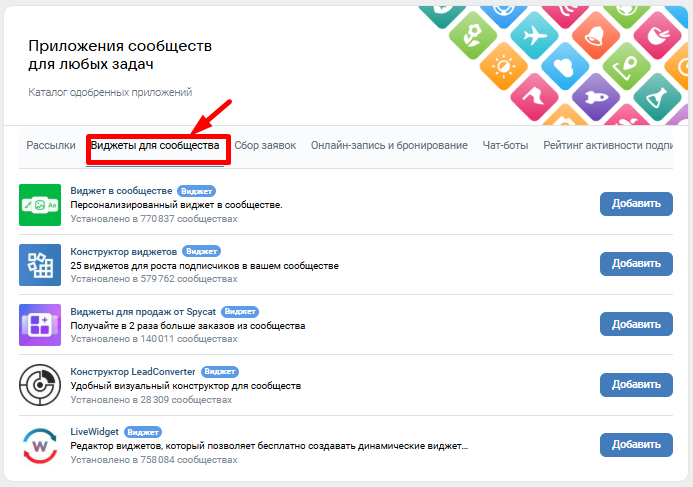The image size is (693, 487).
Task: Click the Каталог одобренных приложений text
Action: [x=110, y=93]
